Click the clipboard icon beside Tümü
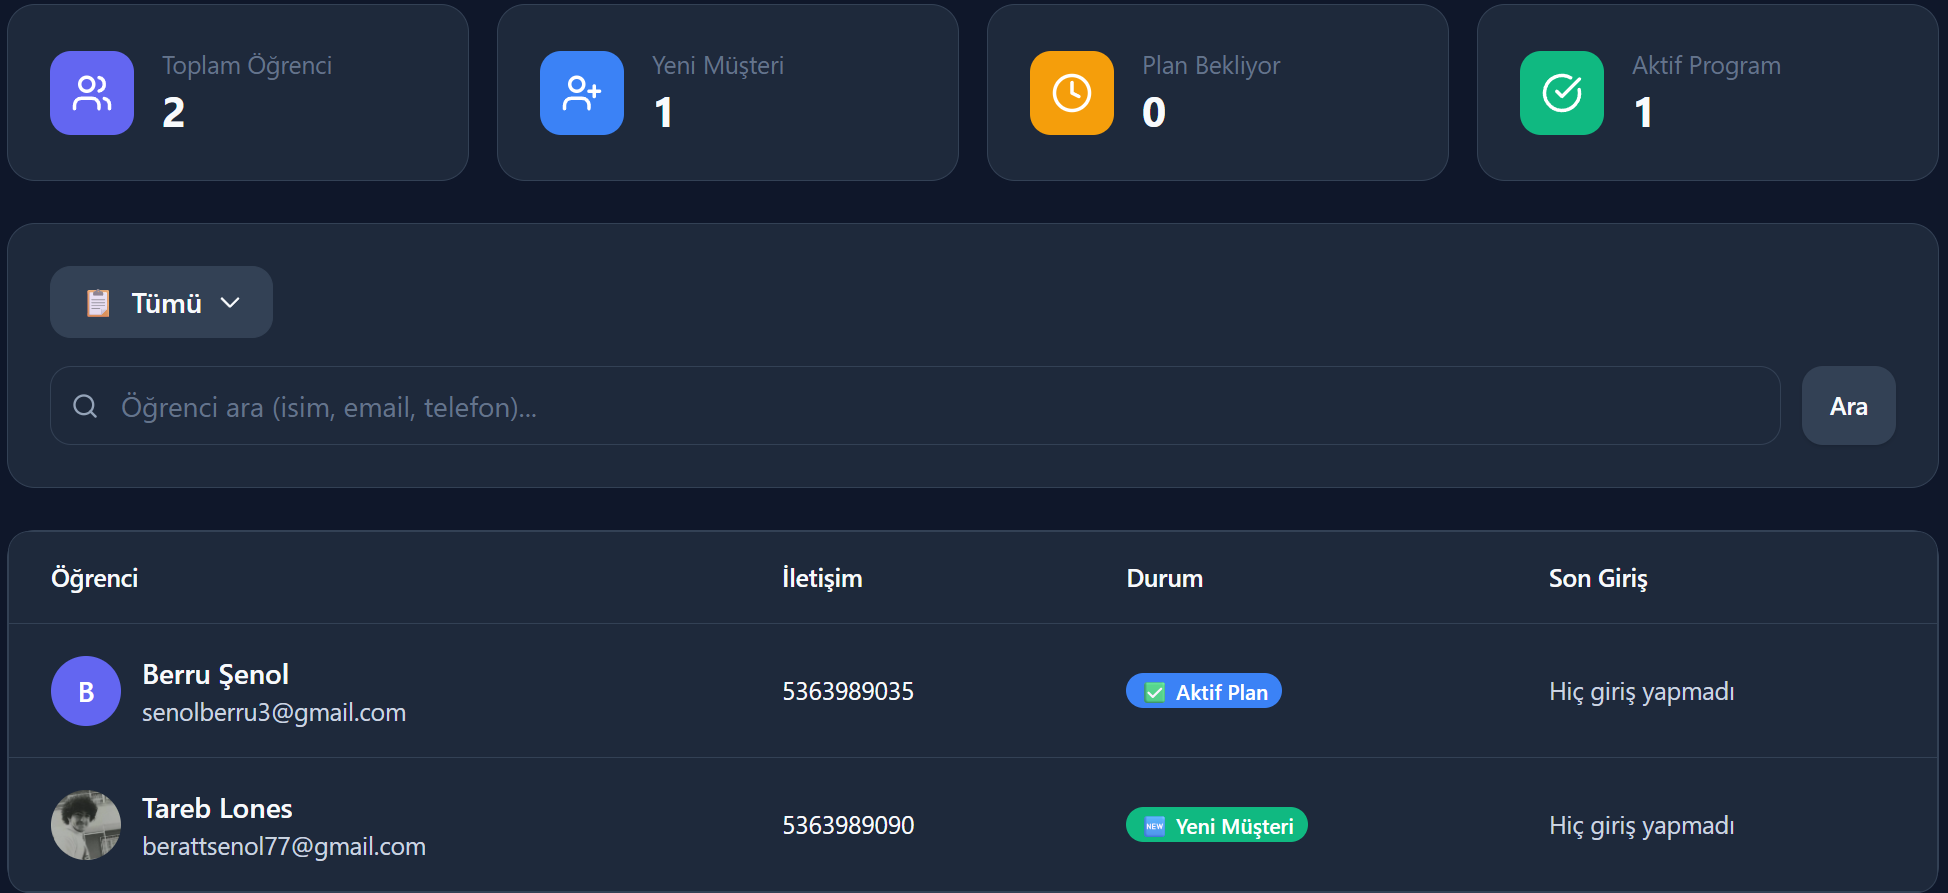The image size is (1948, 893). coord(98,303)
